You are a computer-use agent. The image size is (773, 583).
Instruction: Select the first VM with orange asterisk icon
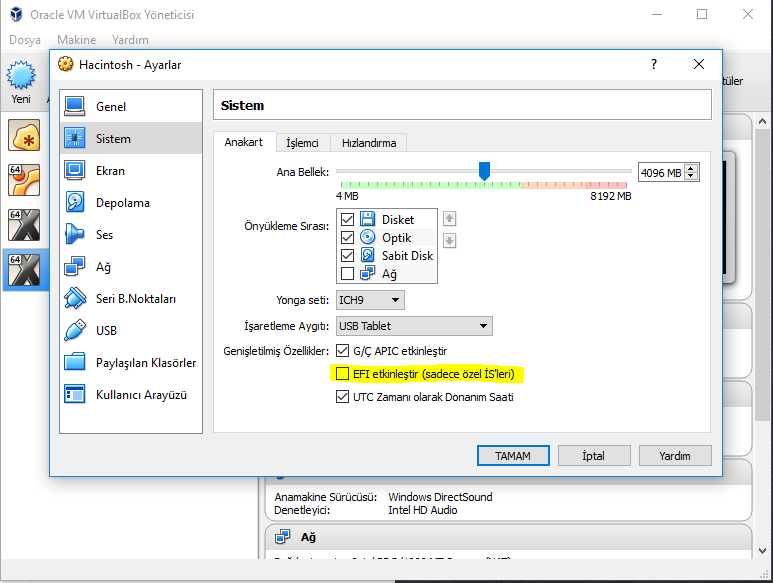tap(24, 136)
